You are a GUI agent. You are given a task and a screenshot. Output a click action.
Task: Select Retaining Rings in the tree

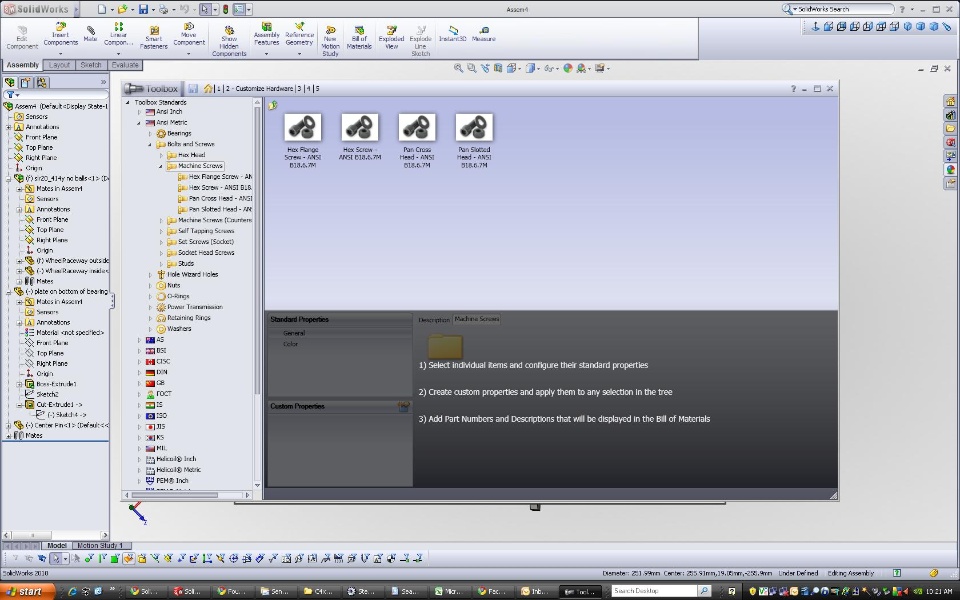coord(189,318)
